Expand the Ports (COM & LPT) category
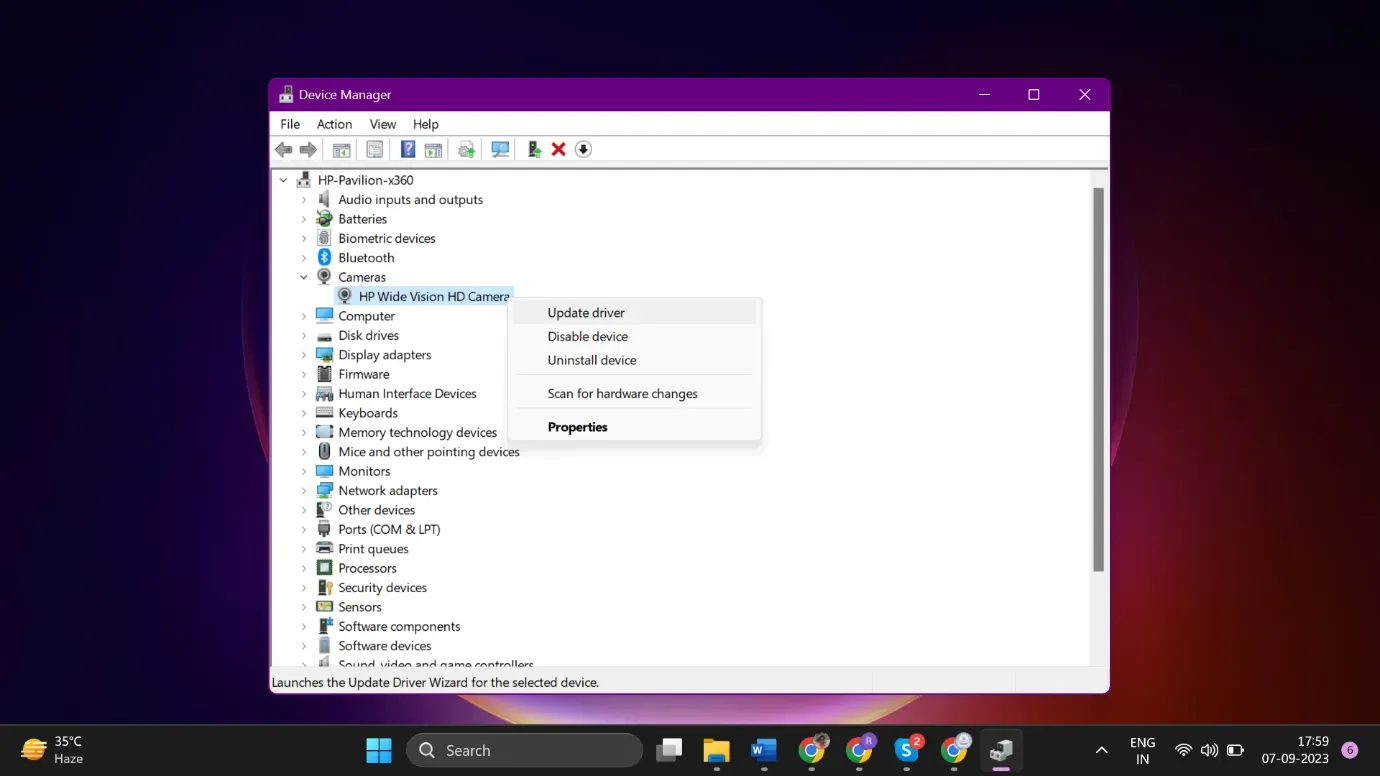The image size is (1380, 776). (x=304, y=529)
